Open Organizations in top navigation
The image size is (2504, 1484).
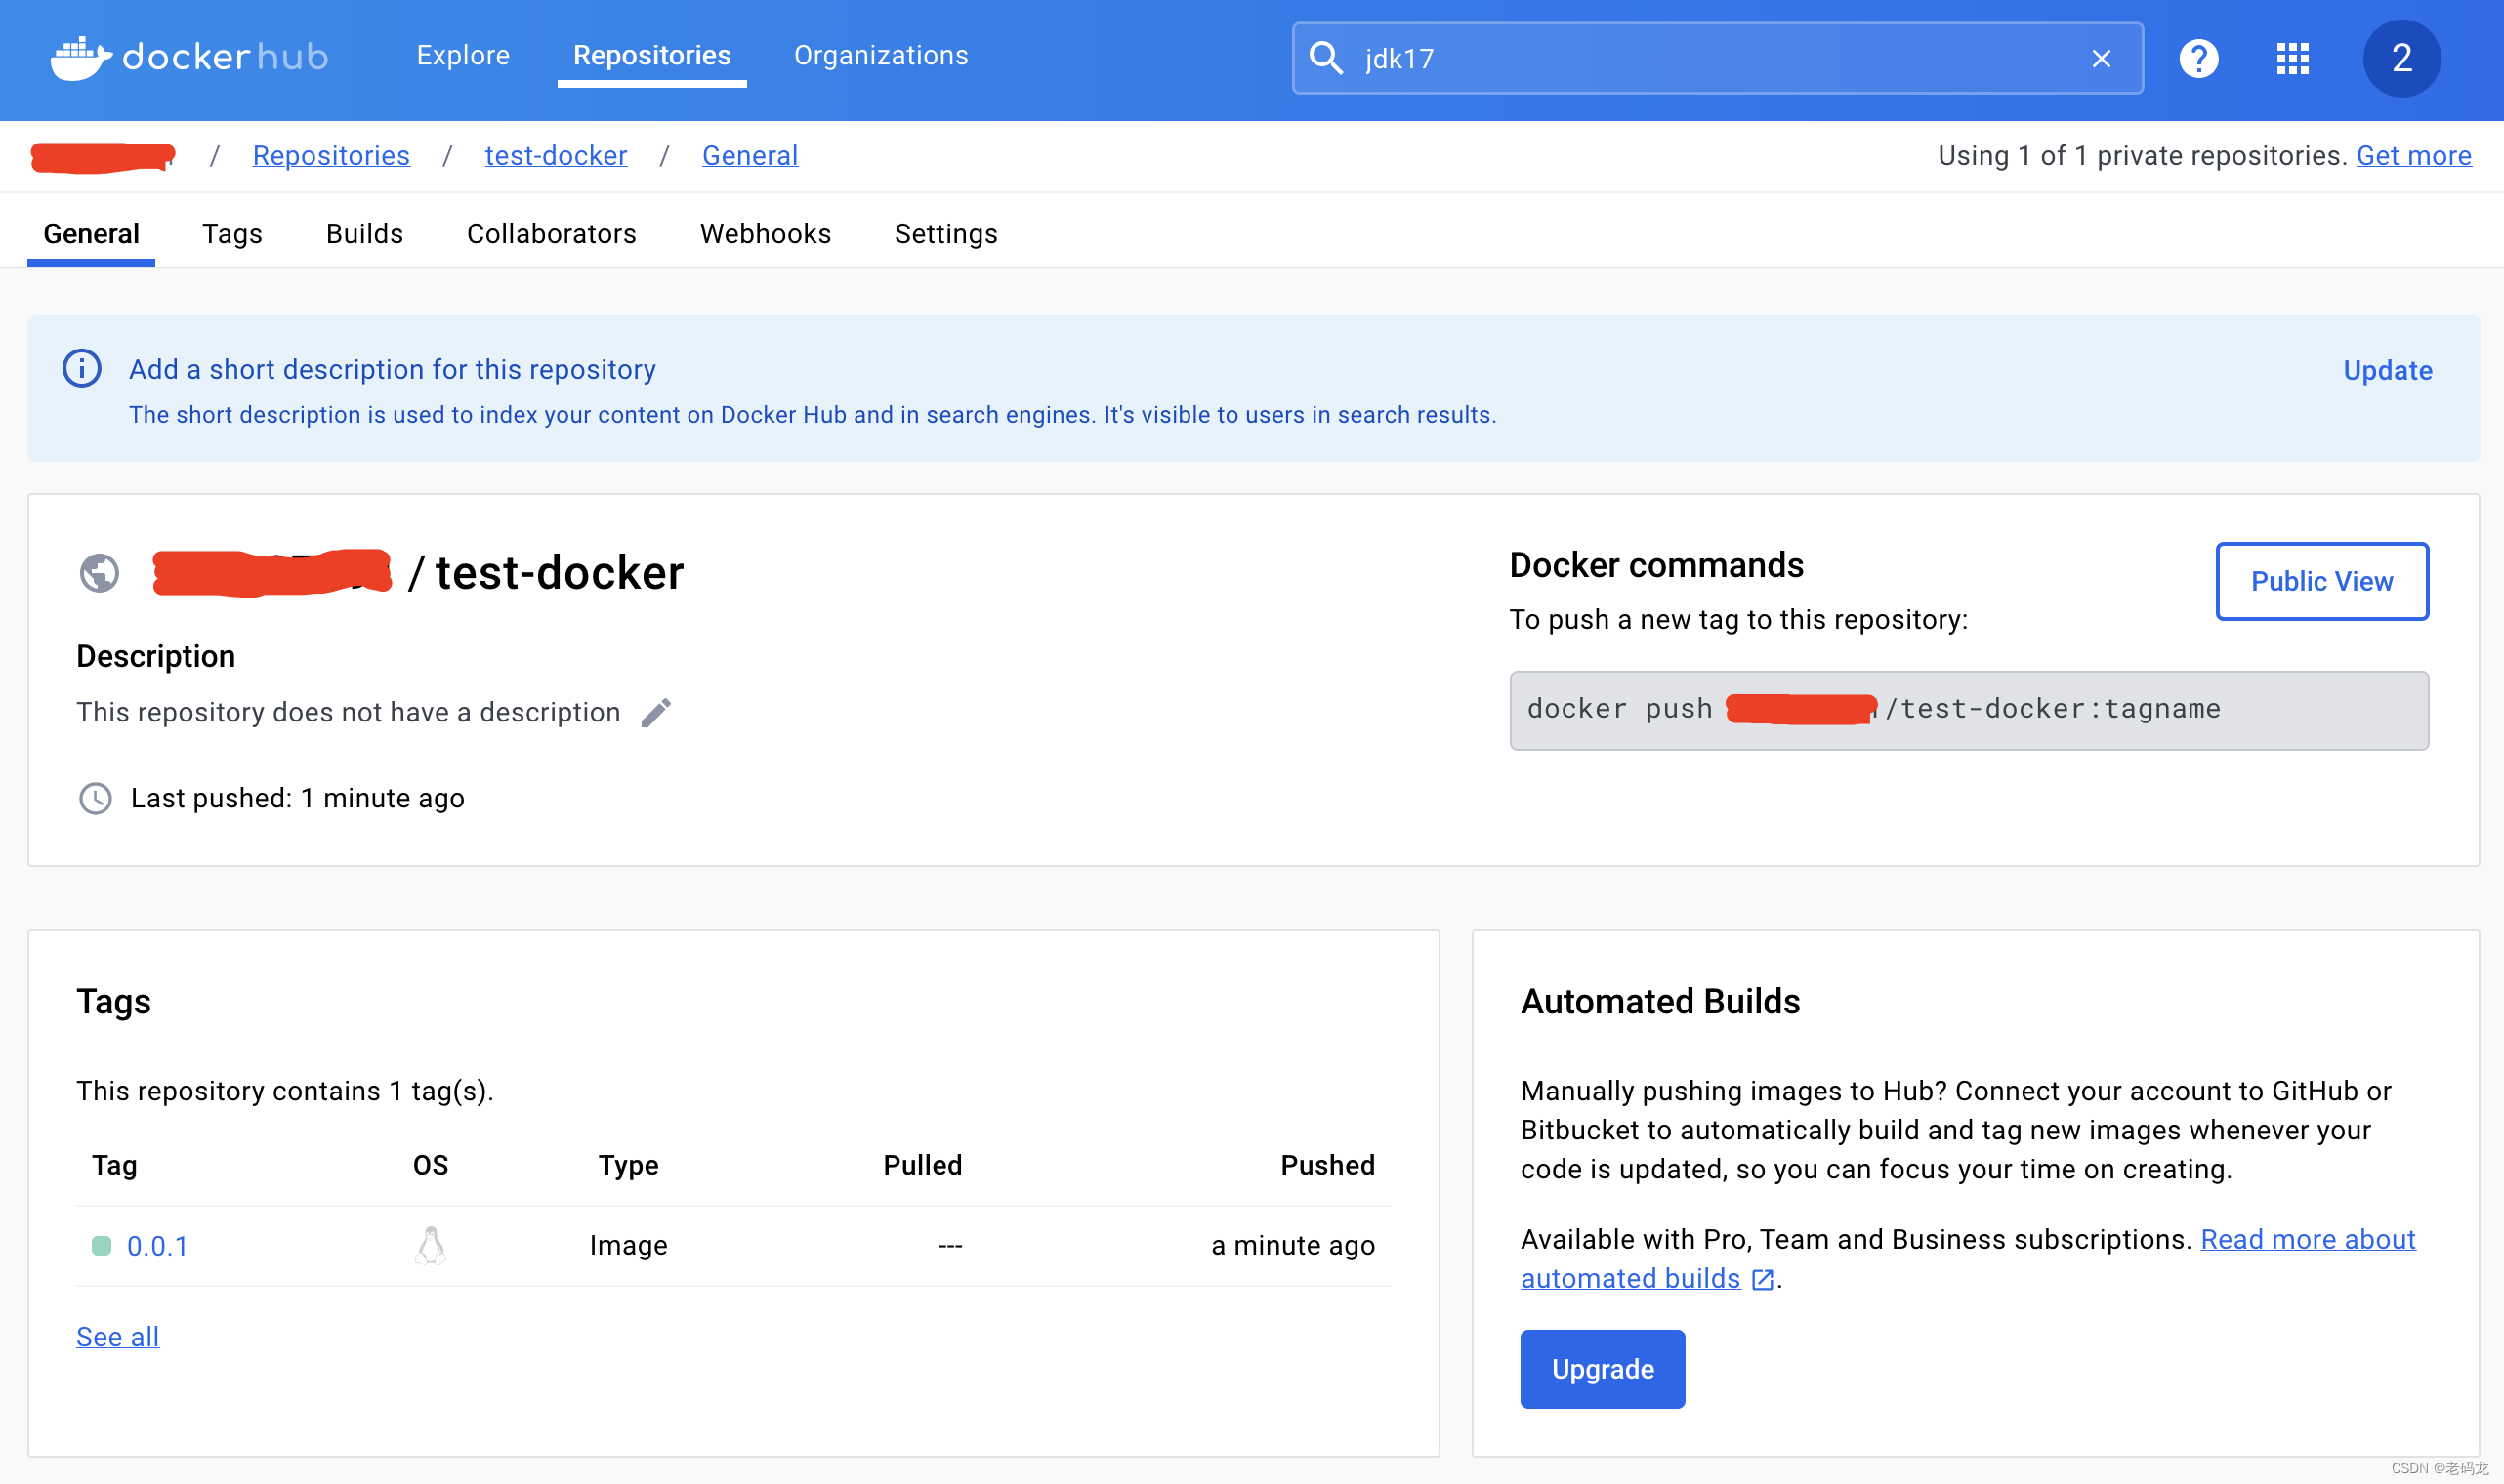pyautogui.click(x=881, y=55)
